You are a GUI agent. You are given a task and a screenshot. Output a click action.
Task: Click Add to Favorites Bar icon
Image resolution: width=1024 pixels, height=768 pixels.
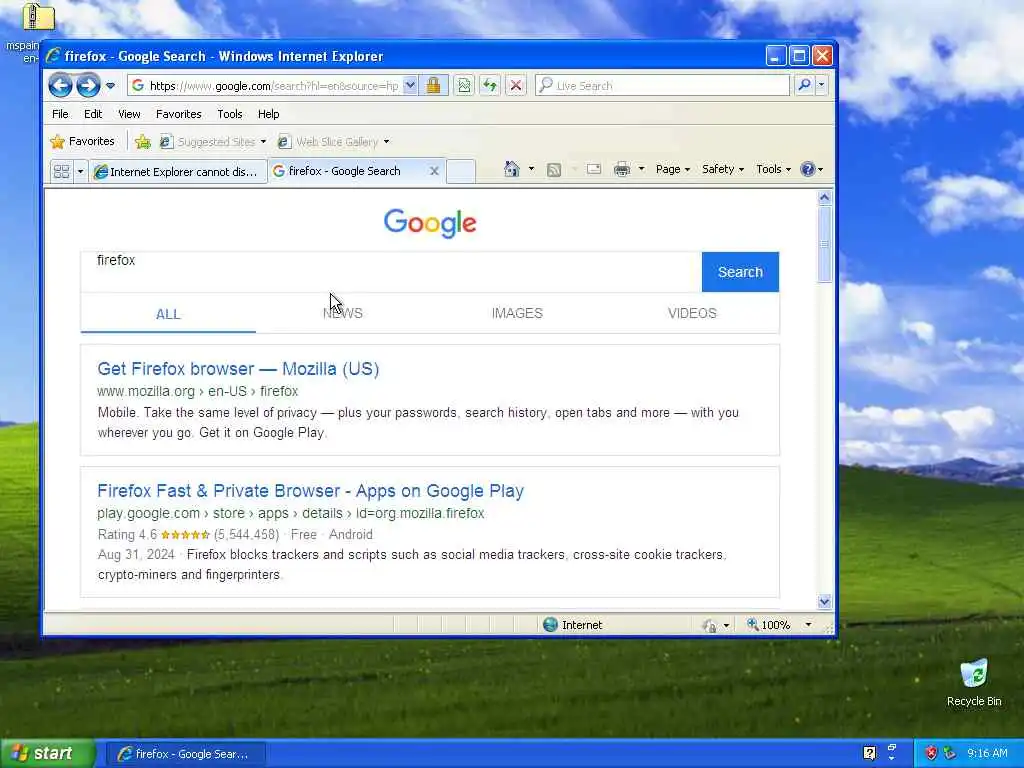(x=142, y=142)
